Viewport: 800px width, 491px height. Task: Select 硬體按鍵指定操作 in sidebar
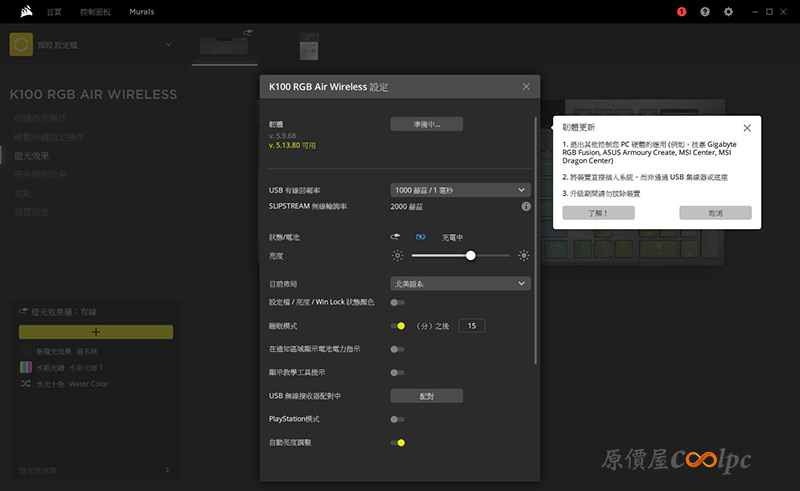coord(49,137)
